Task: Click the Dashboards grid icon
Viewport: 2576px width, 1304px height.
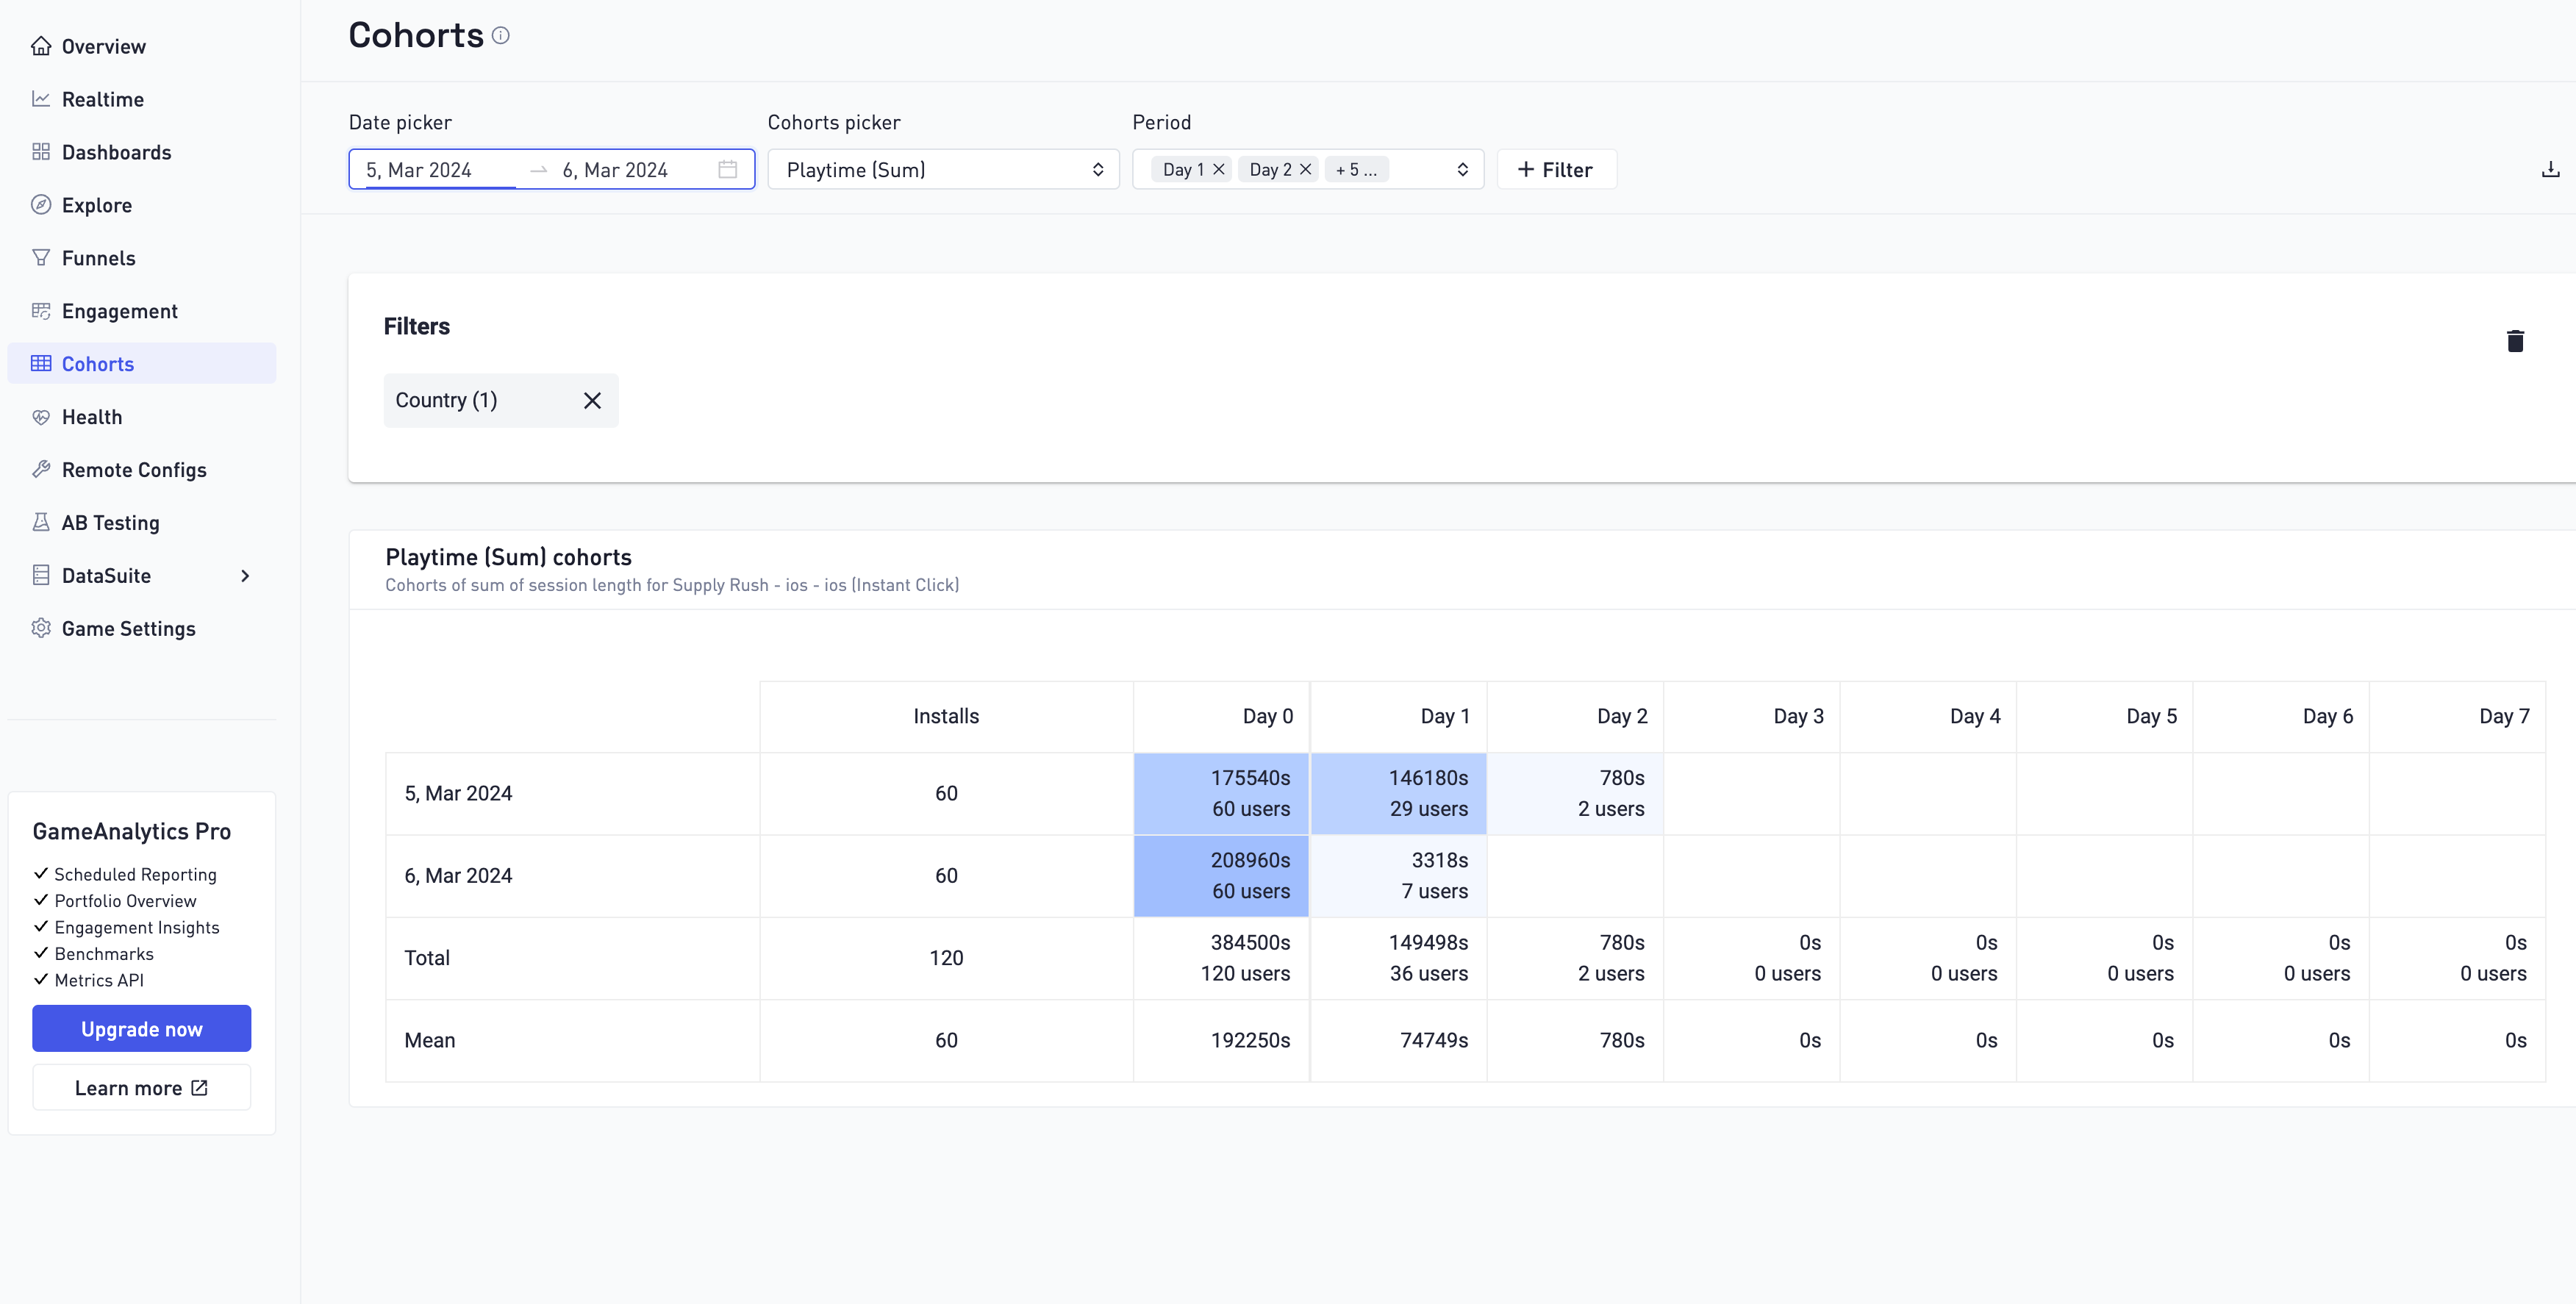Action: click(x=41, y=152)
